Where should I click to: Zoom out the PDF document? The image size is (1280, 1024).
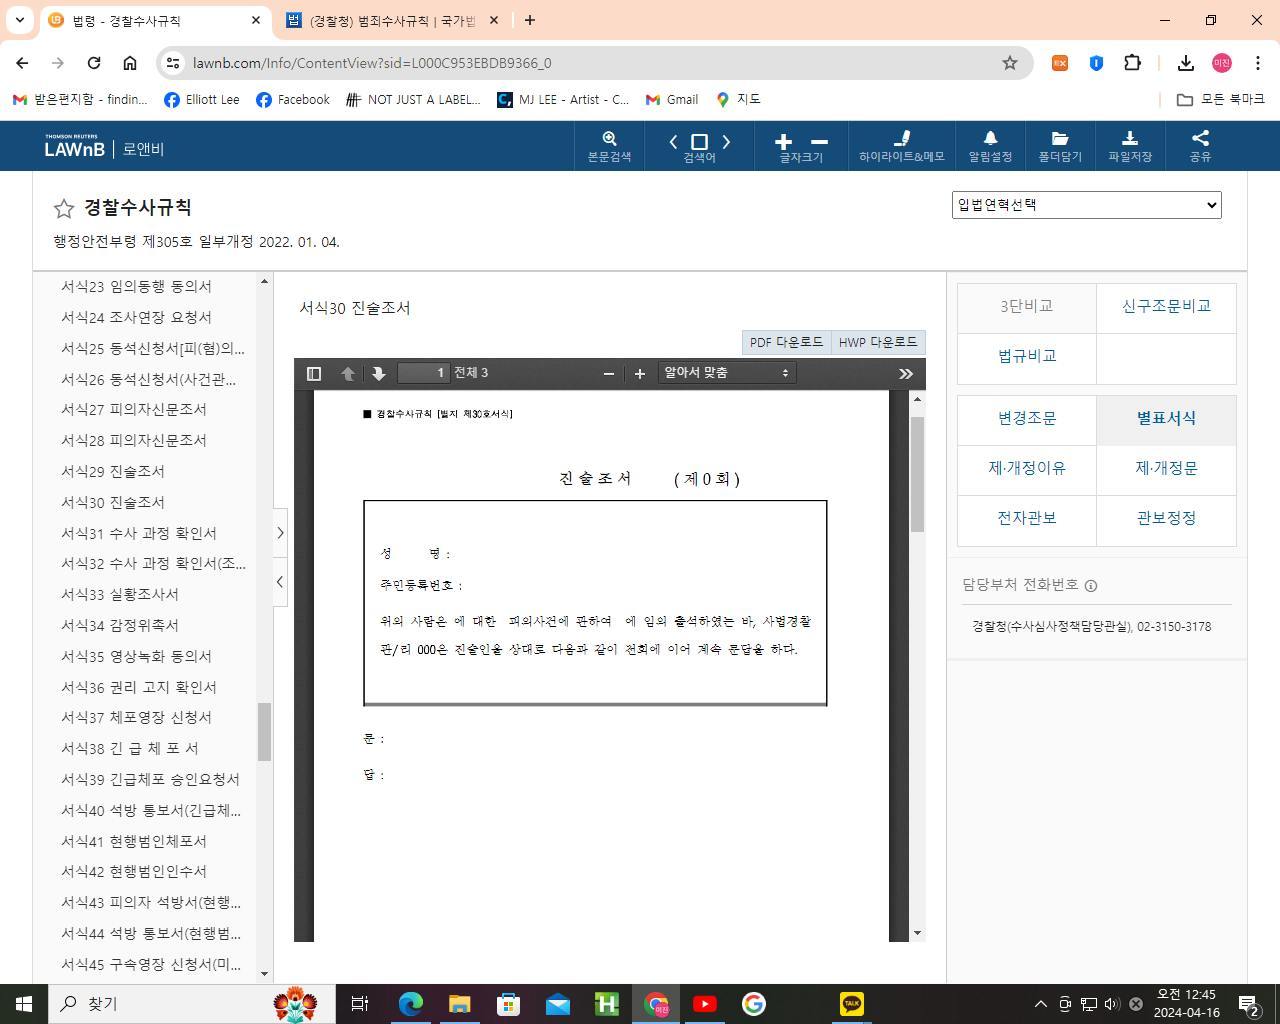[608, 373]
